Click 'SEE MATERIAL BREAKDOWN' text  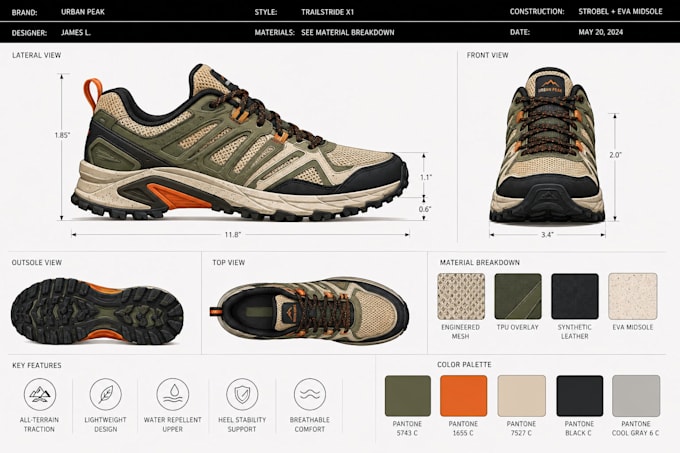[348, 33]
